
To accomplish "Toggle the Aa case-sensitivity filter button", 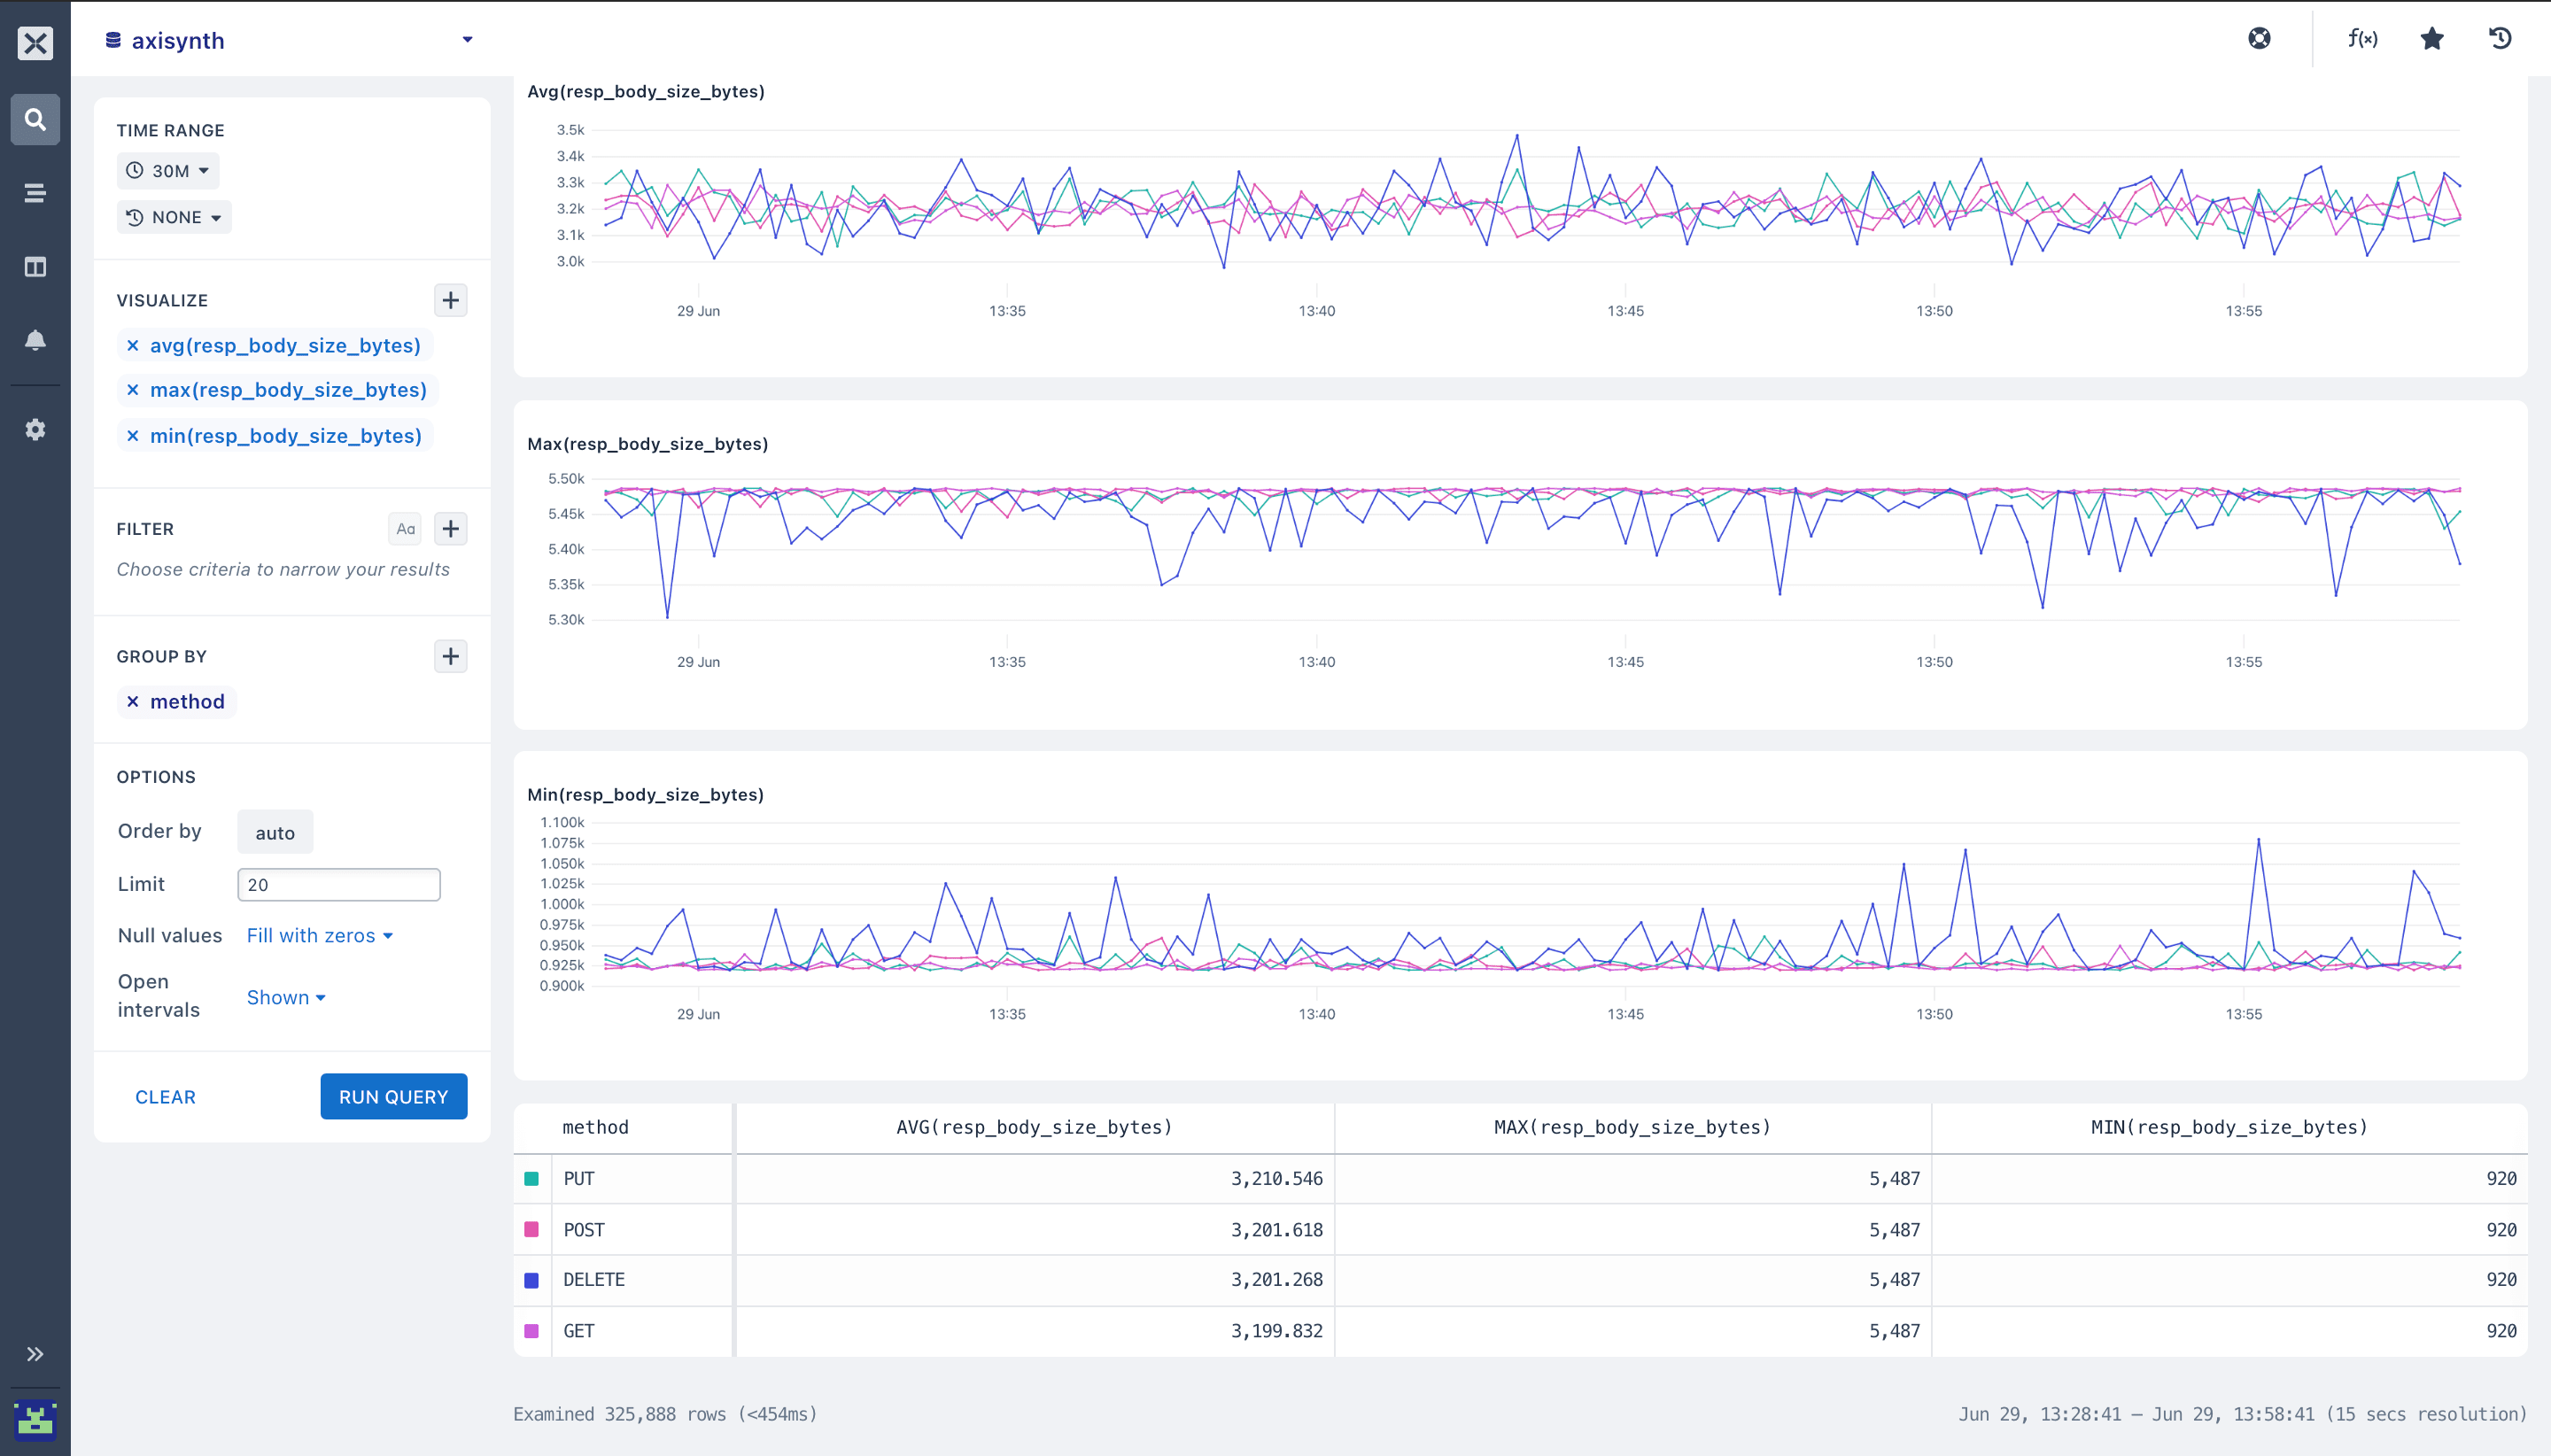I will [x=405, y=529].
